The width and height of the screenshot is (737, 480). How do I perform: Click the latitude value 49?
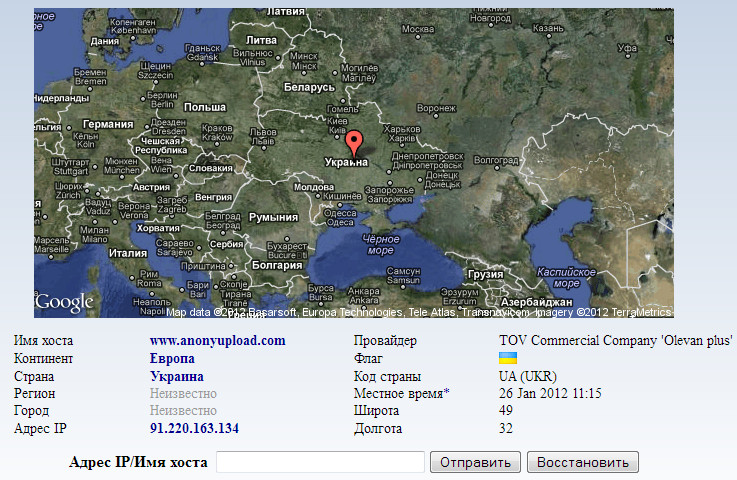click(506, 410)
